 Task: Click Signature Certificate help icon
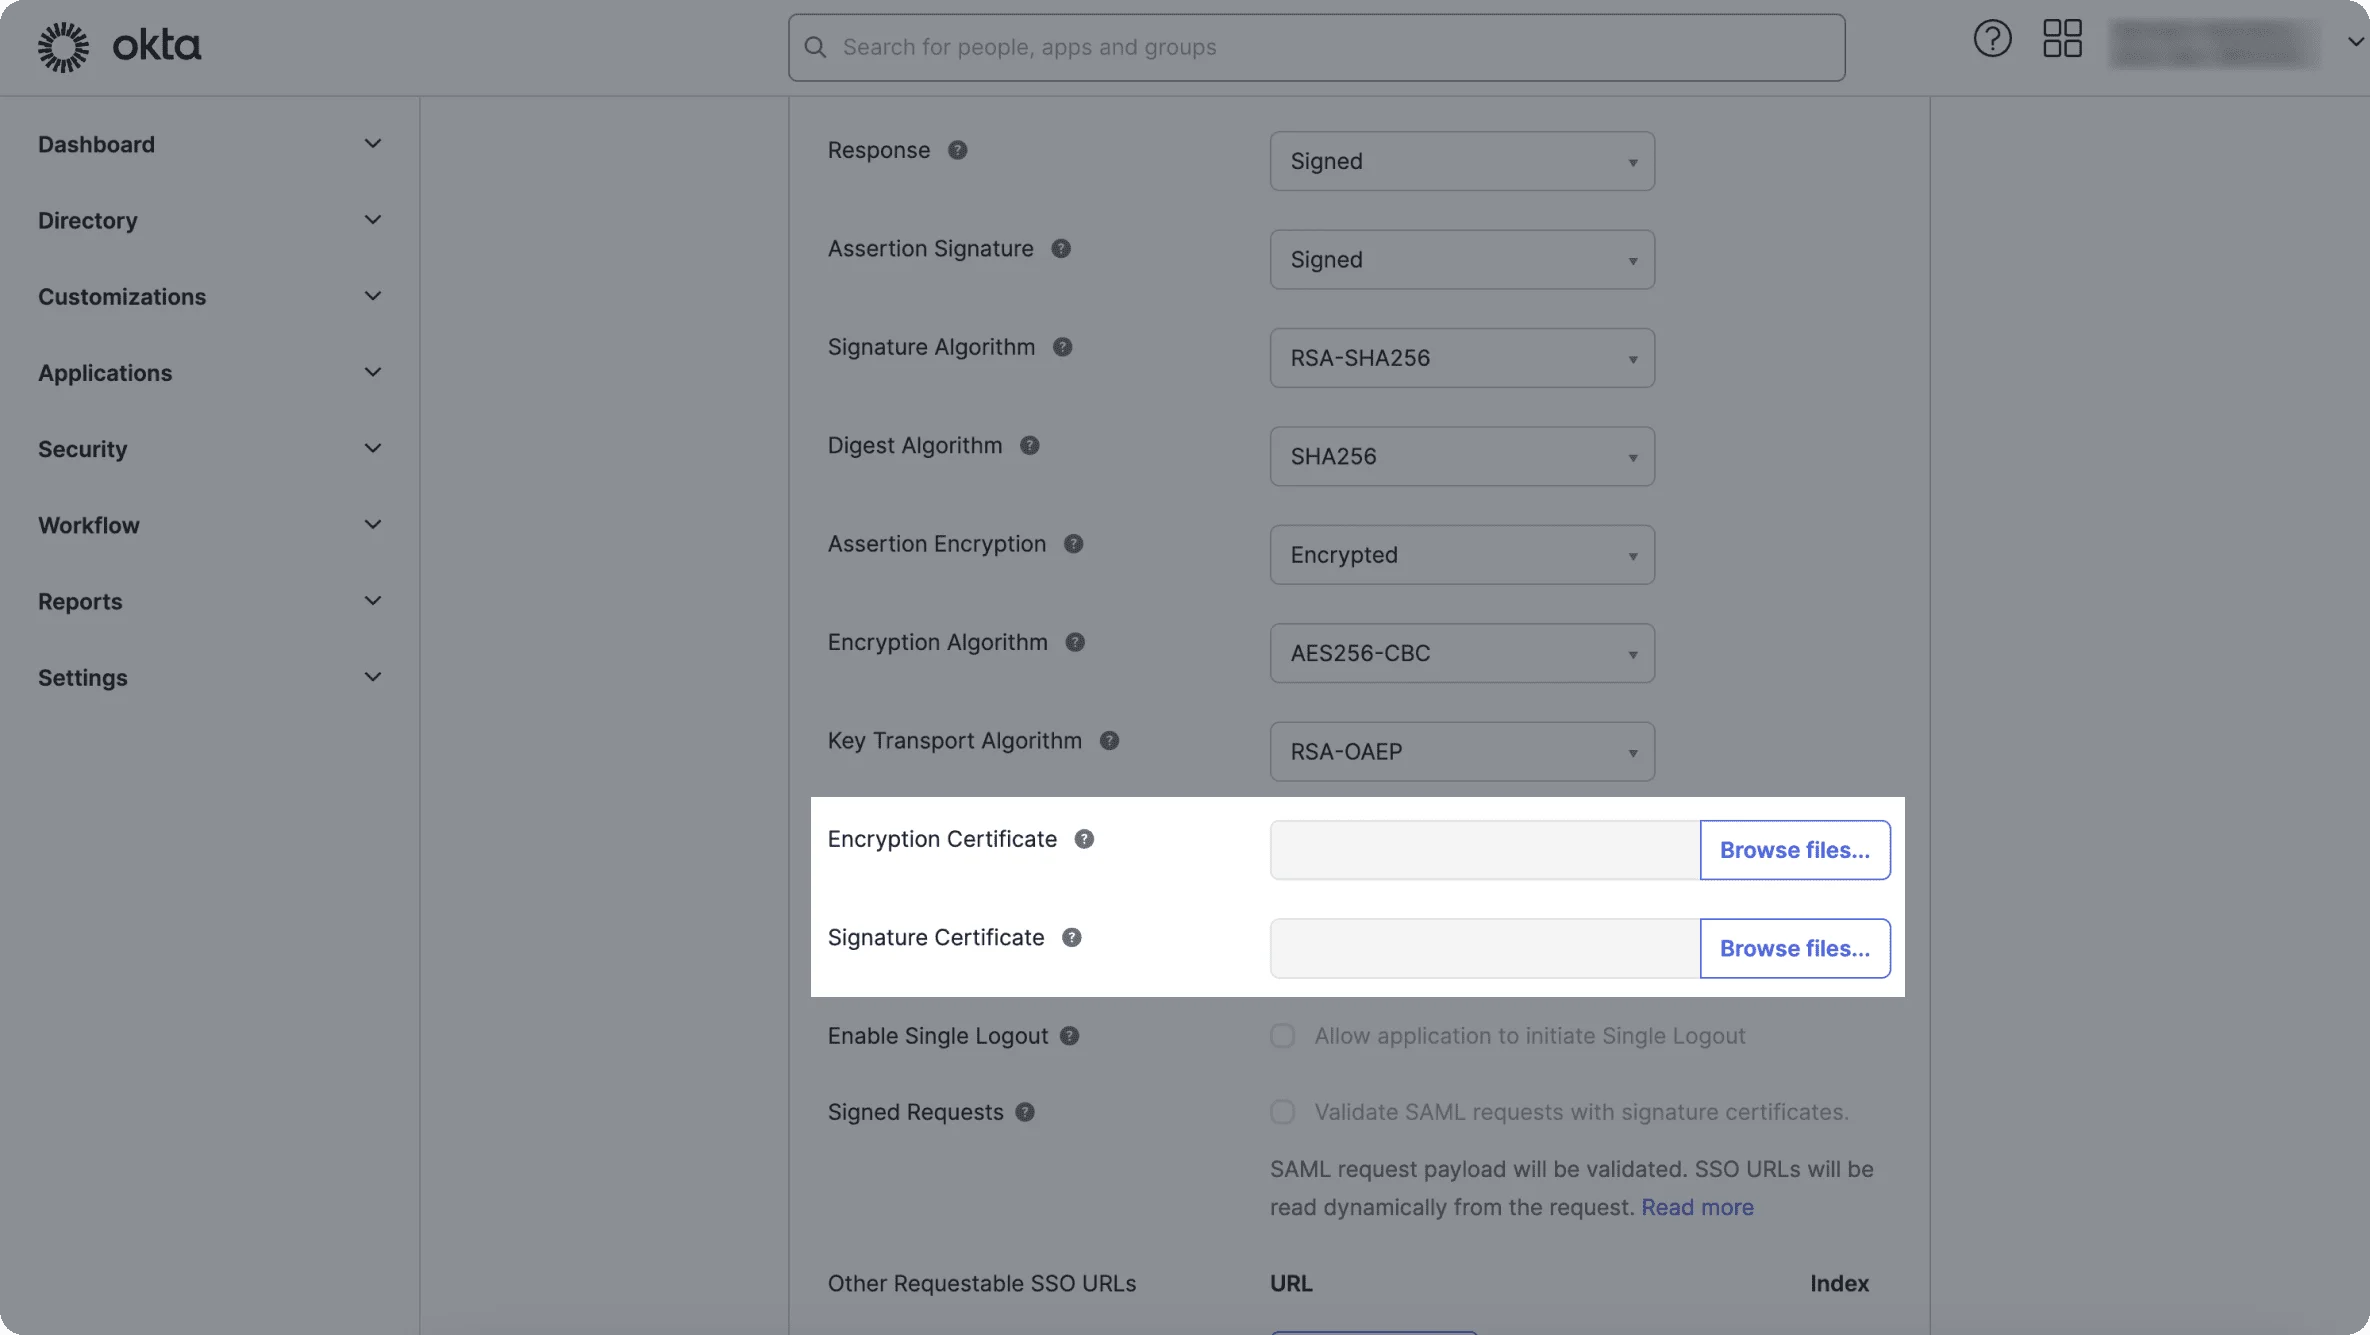[x=1071, y=938]
